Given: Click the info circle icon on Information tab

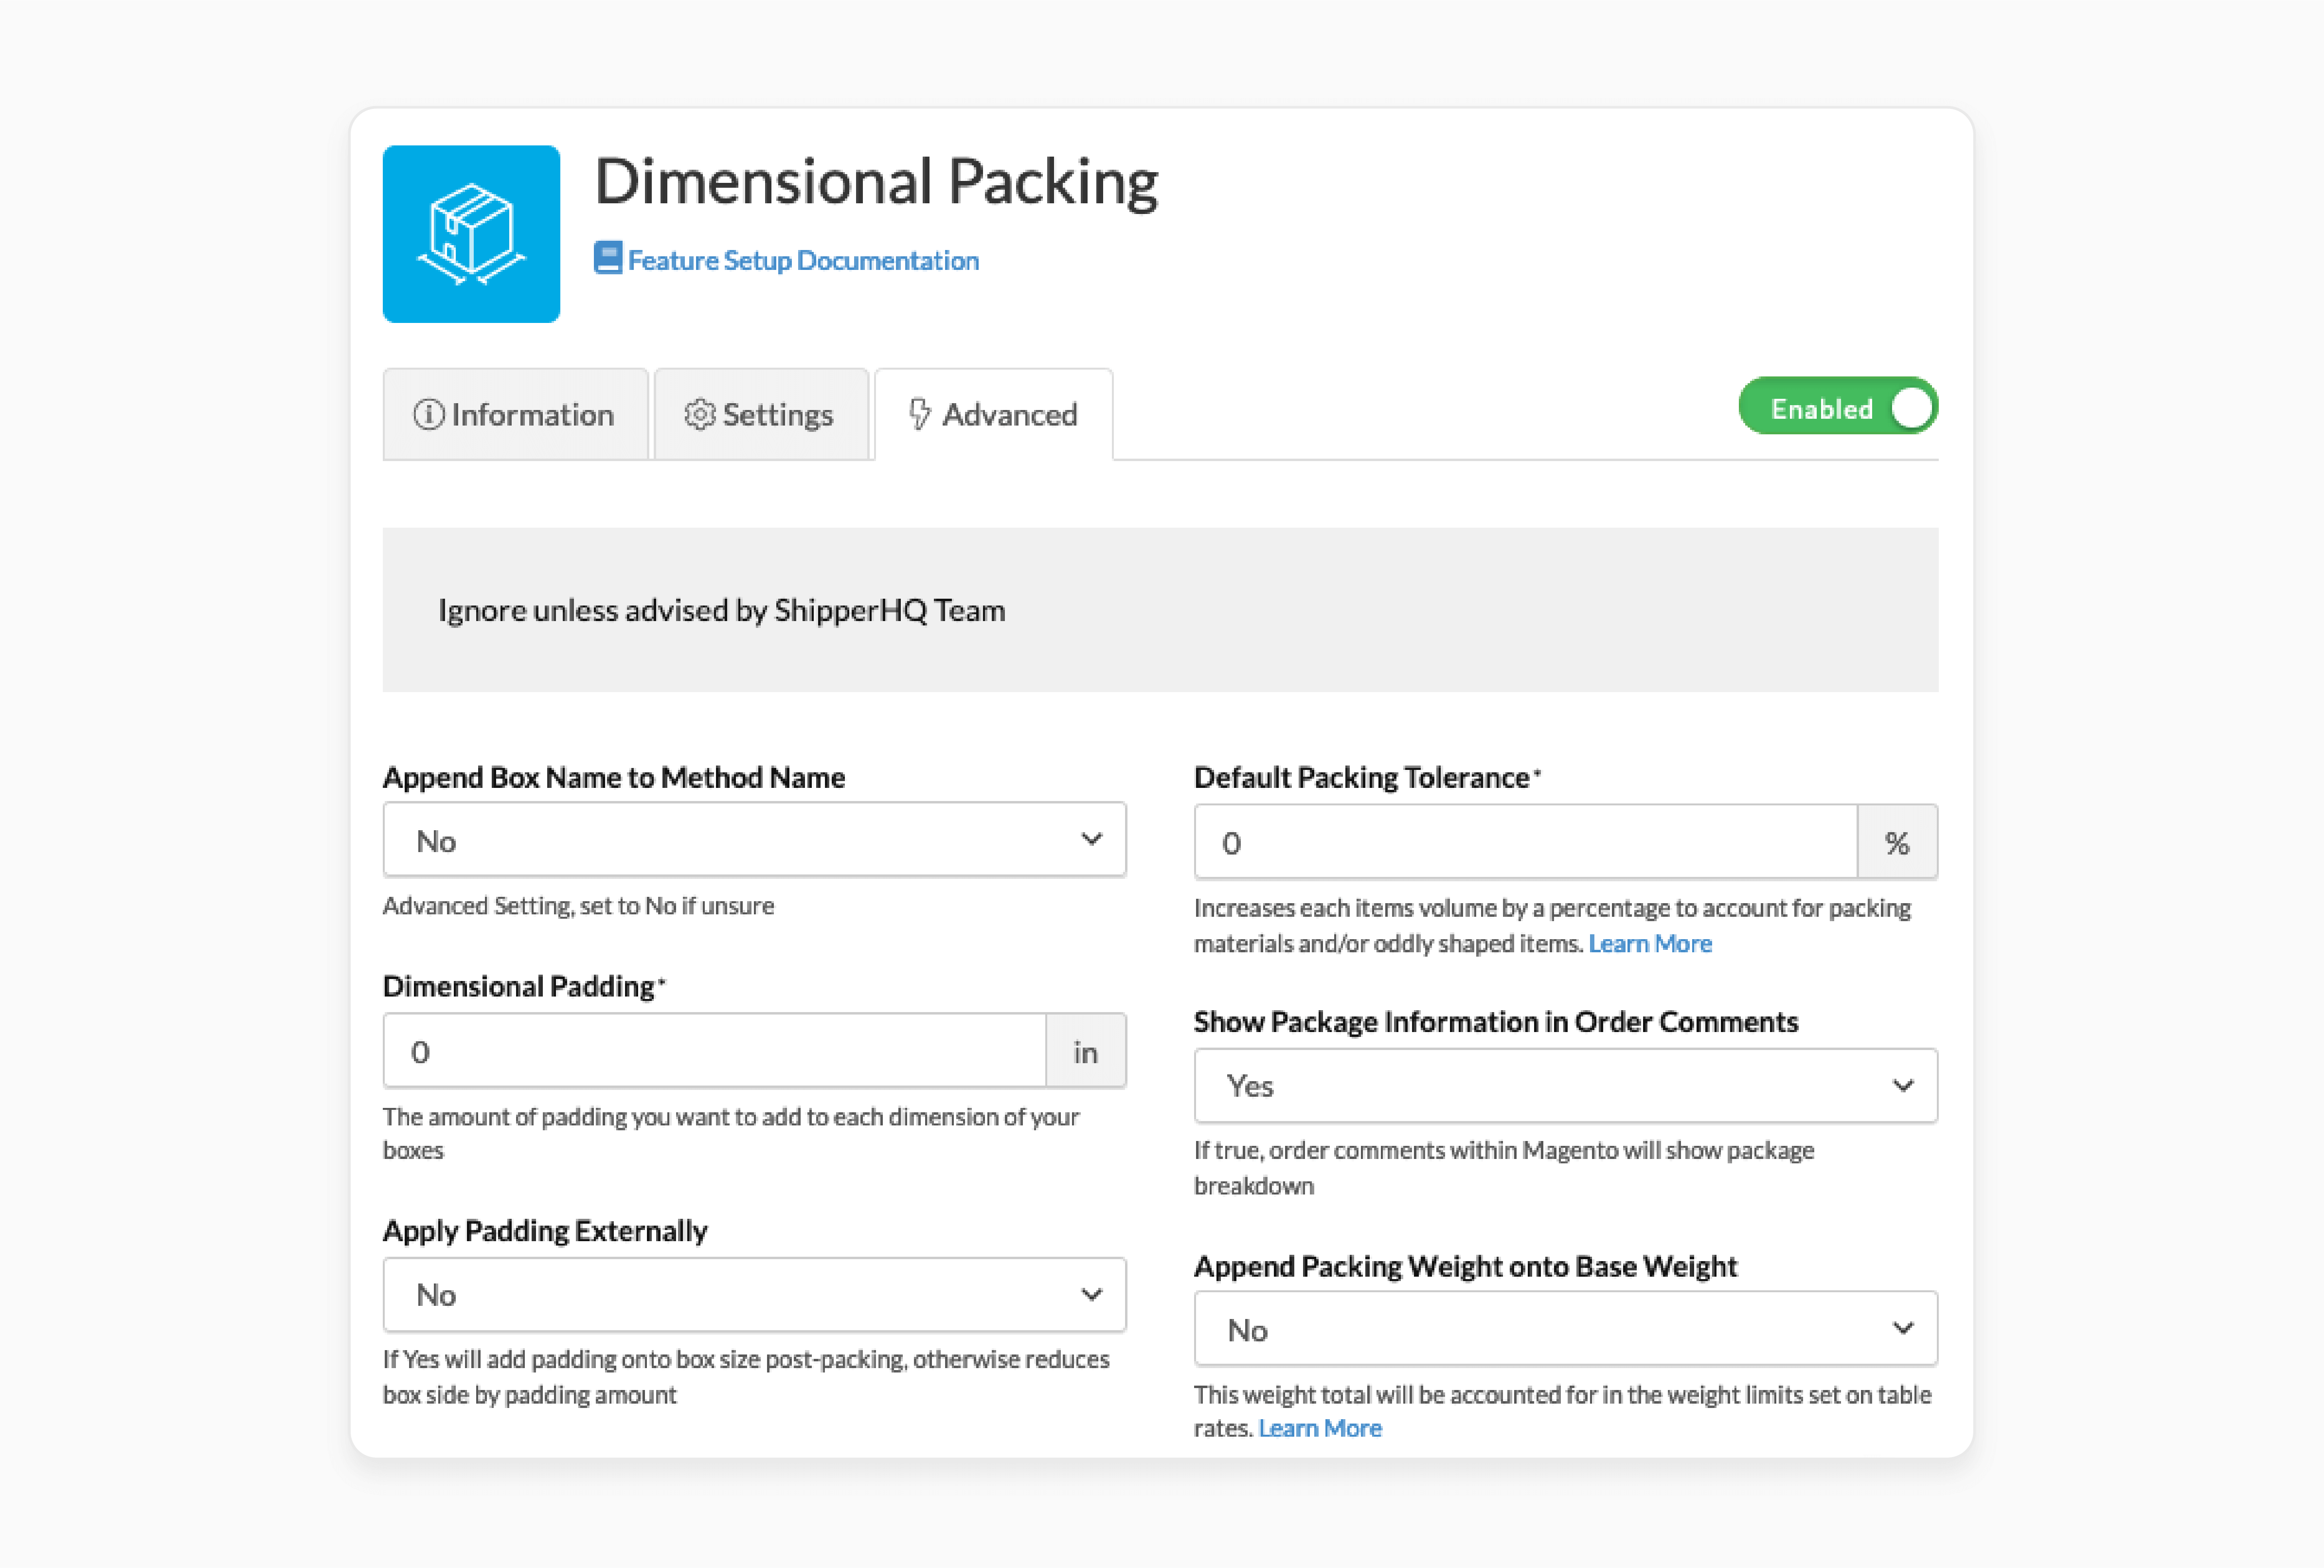Looking at the screenshot, I should [x=428, y=414].
